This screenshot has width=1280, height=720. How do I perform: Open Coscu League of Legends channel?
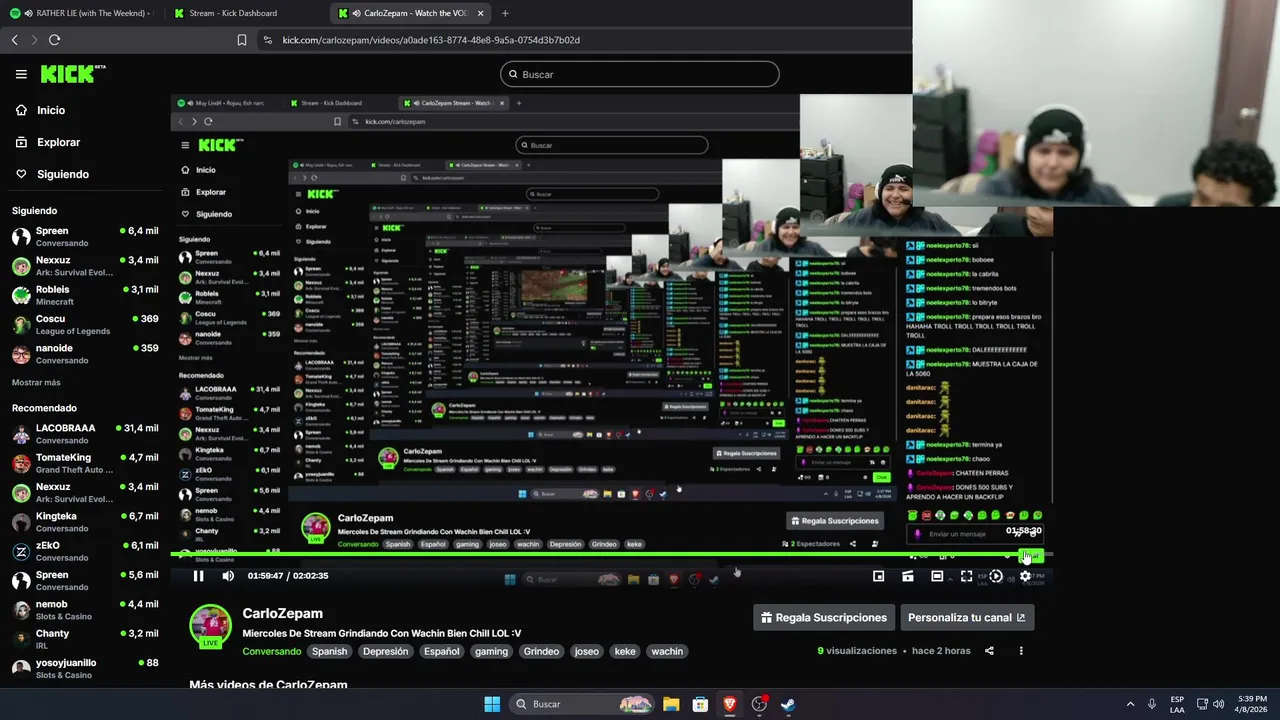click(85, 324)
